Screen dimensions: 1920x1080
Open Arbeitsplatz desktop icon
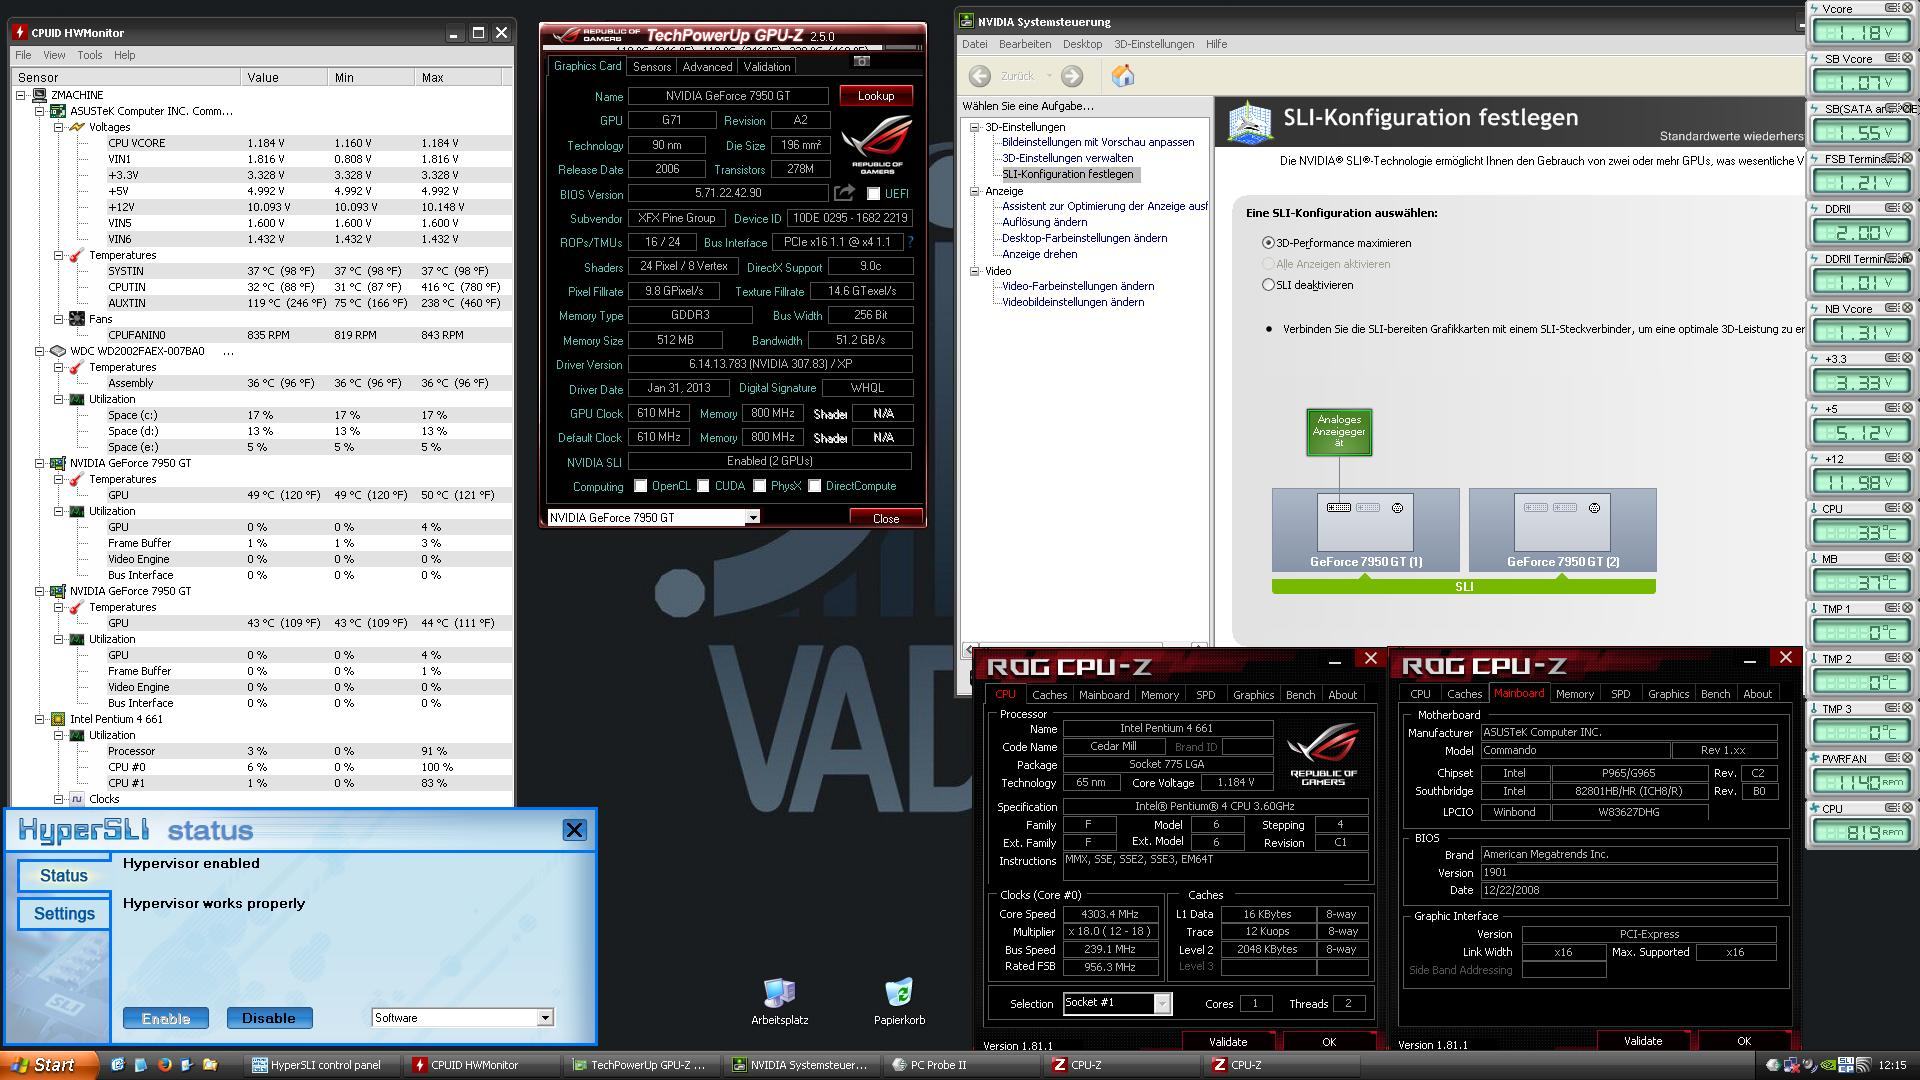779,1001
